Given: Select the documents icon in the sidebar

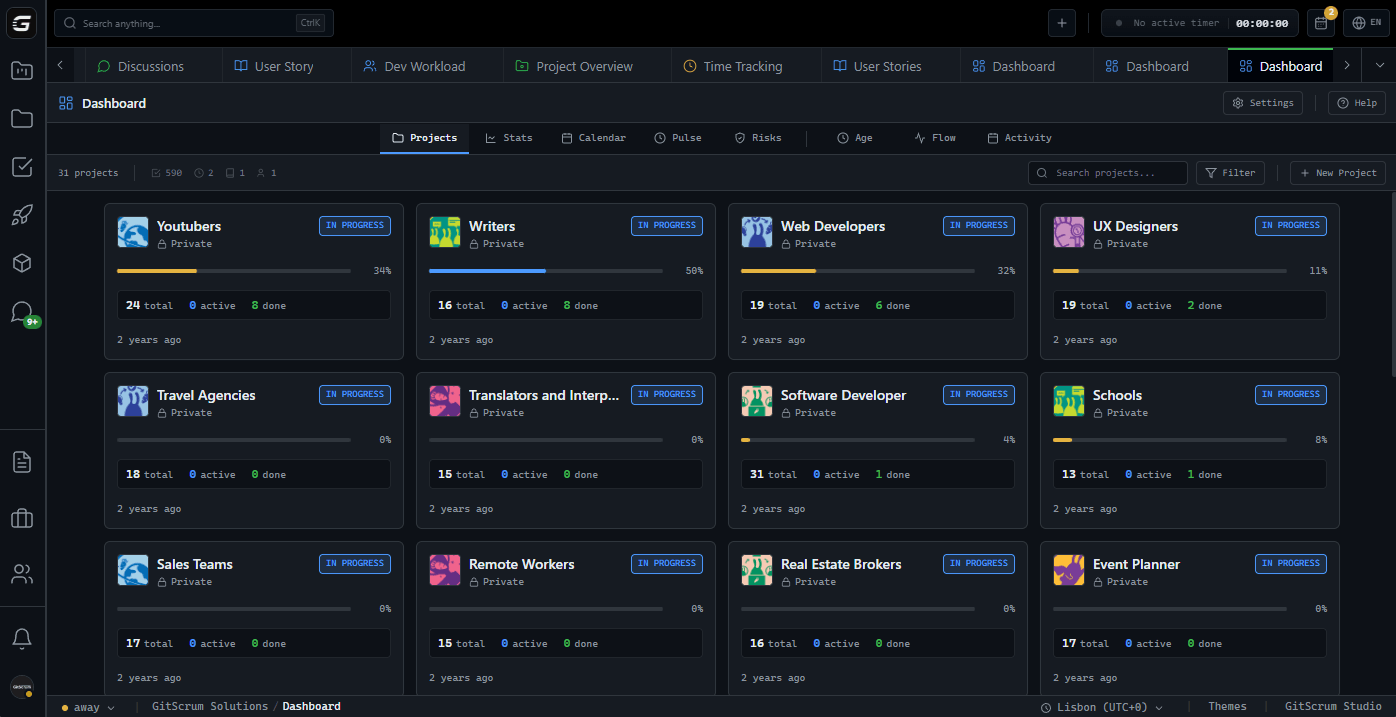Looking at the screenshot, I should click(22, 461).
